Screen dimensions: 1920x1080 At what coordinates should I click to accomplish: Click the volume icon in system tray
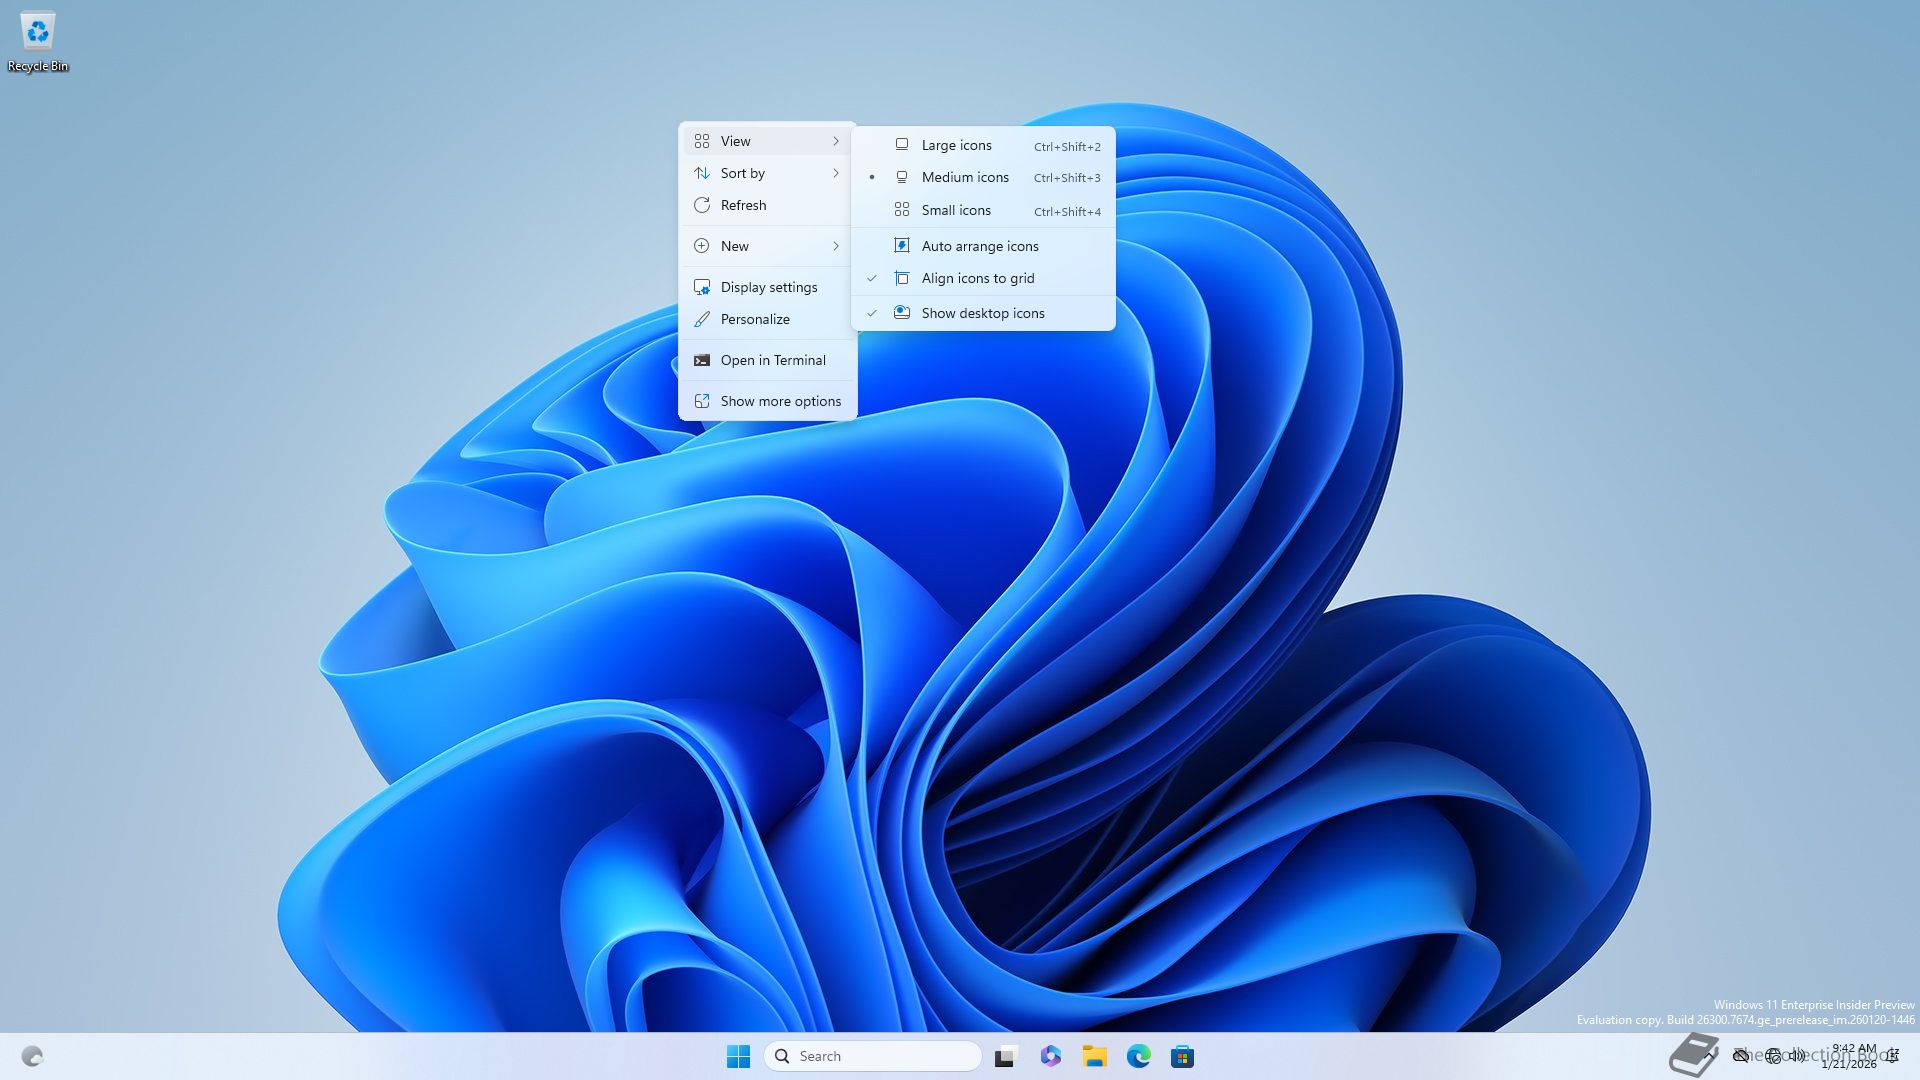click(1797, 1056)
